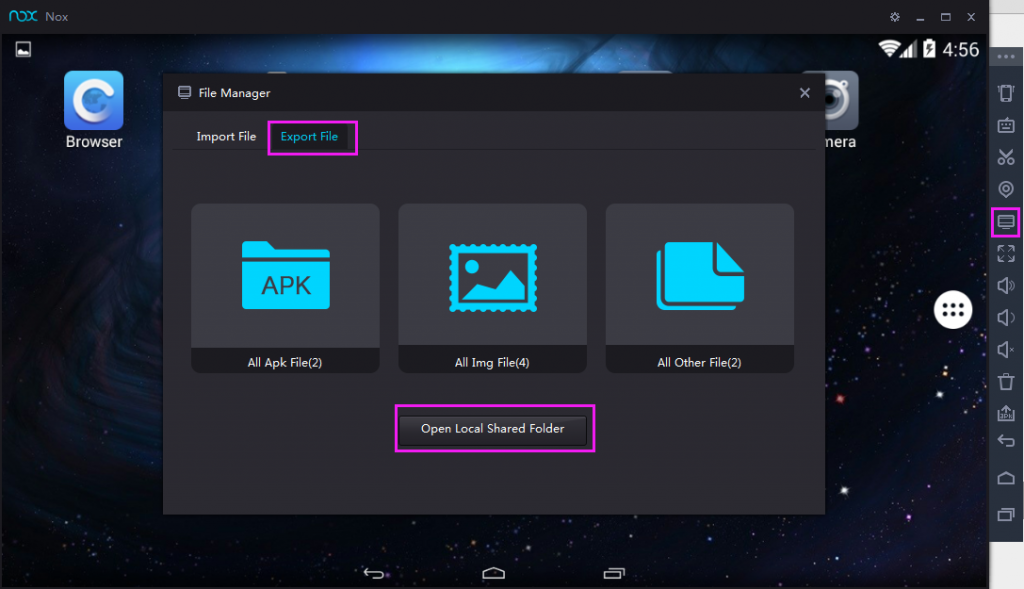This screenshot has width=1024, height=589.
Task: Uninstall an app using the trash sidebar icon
Action: click(1006, 381)
